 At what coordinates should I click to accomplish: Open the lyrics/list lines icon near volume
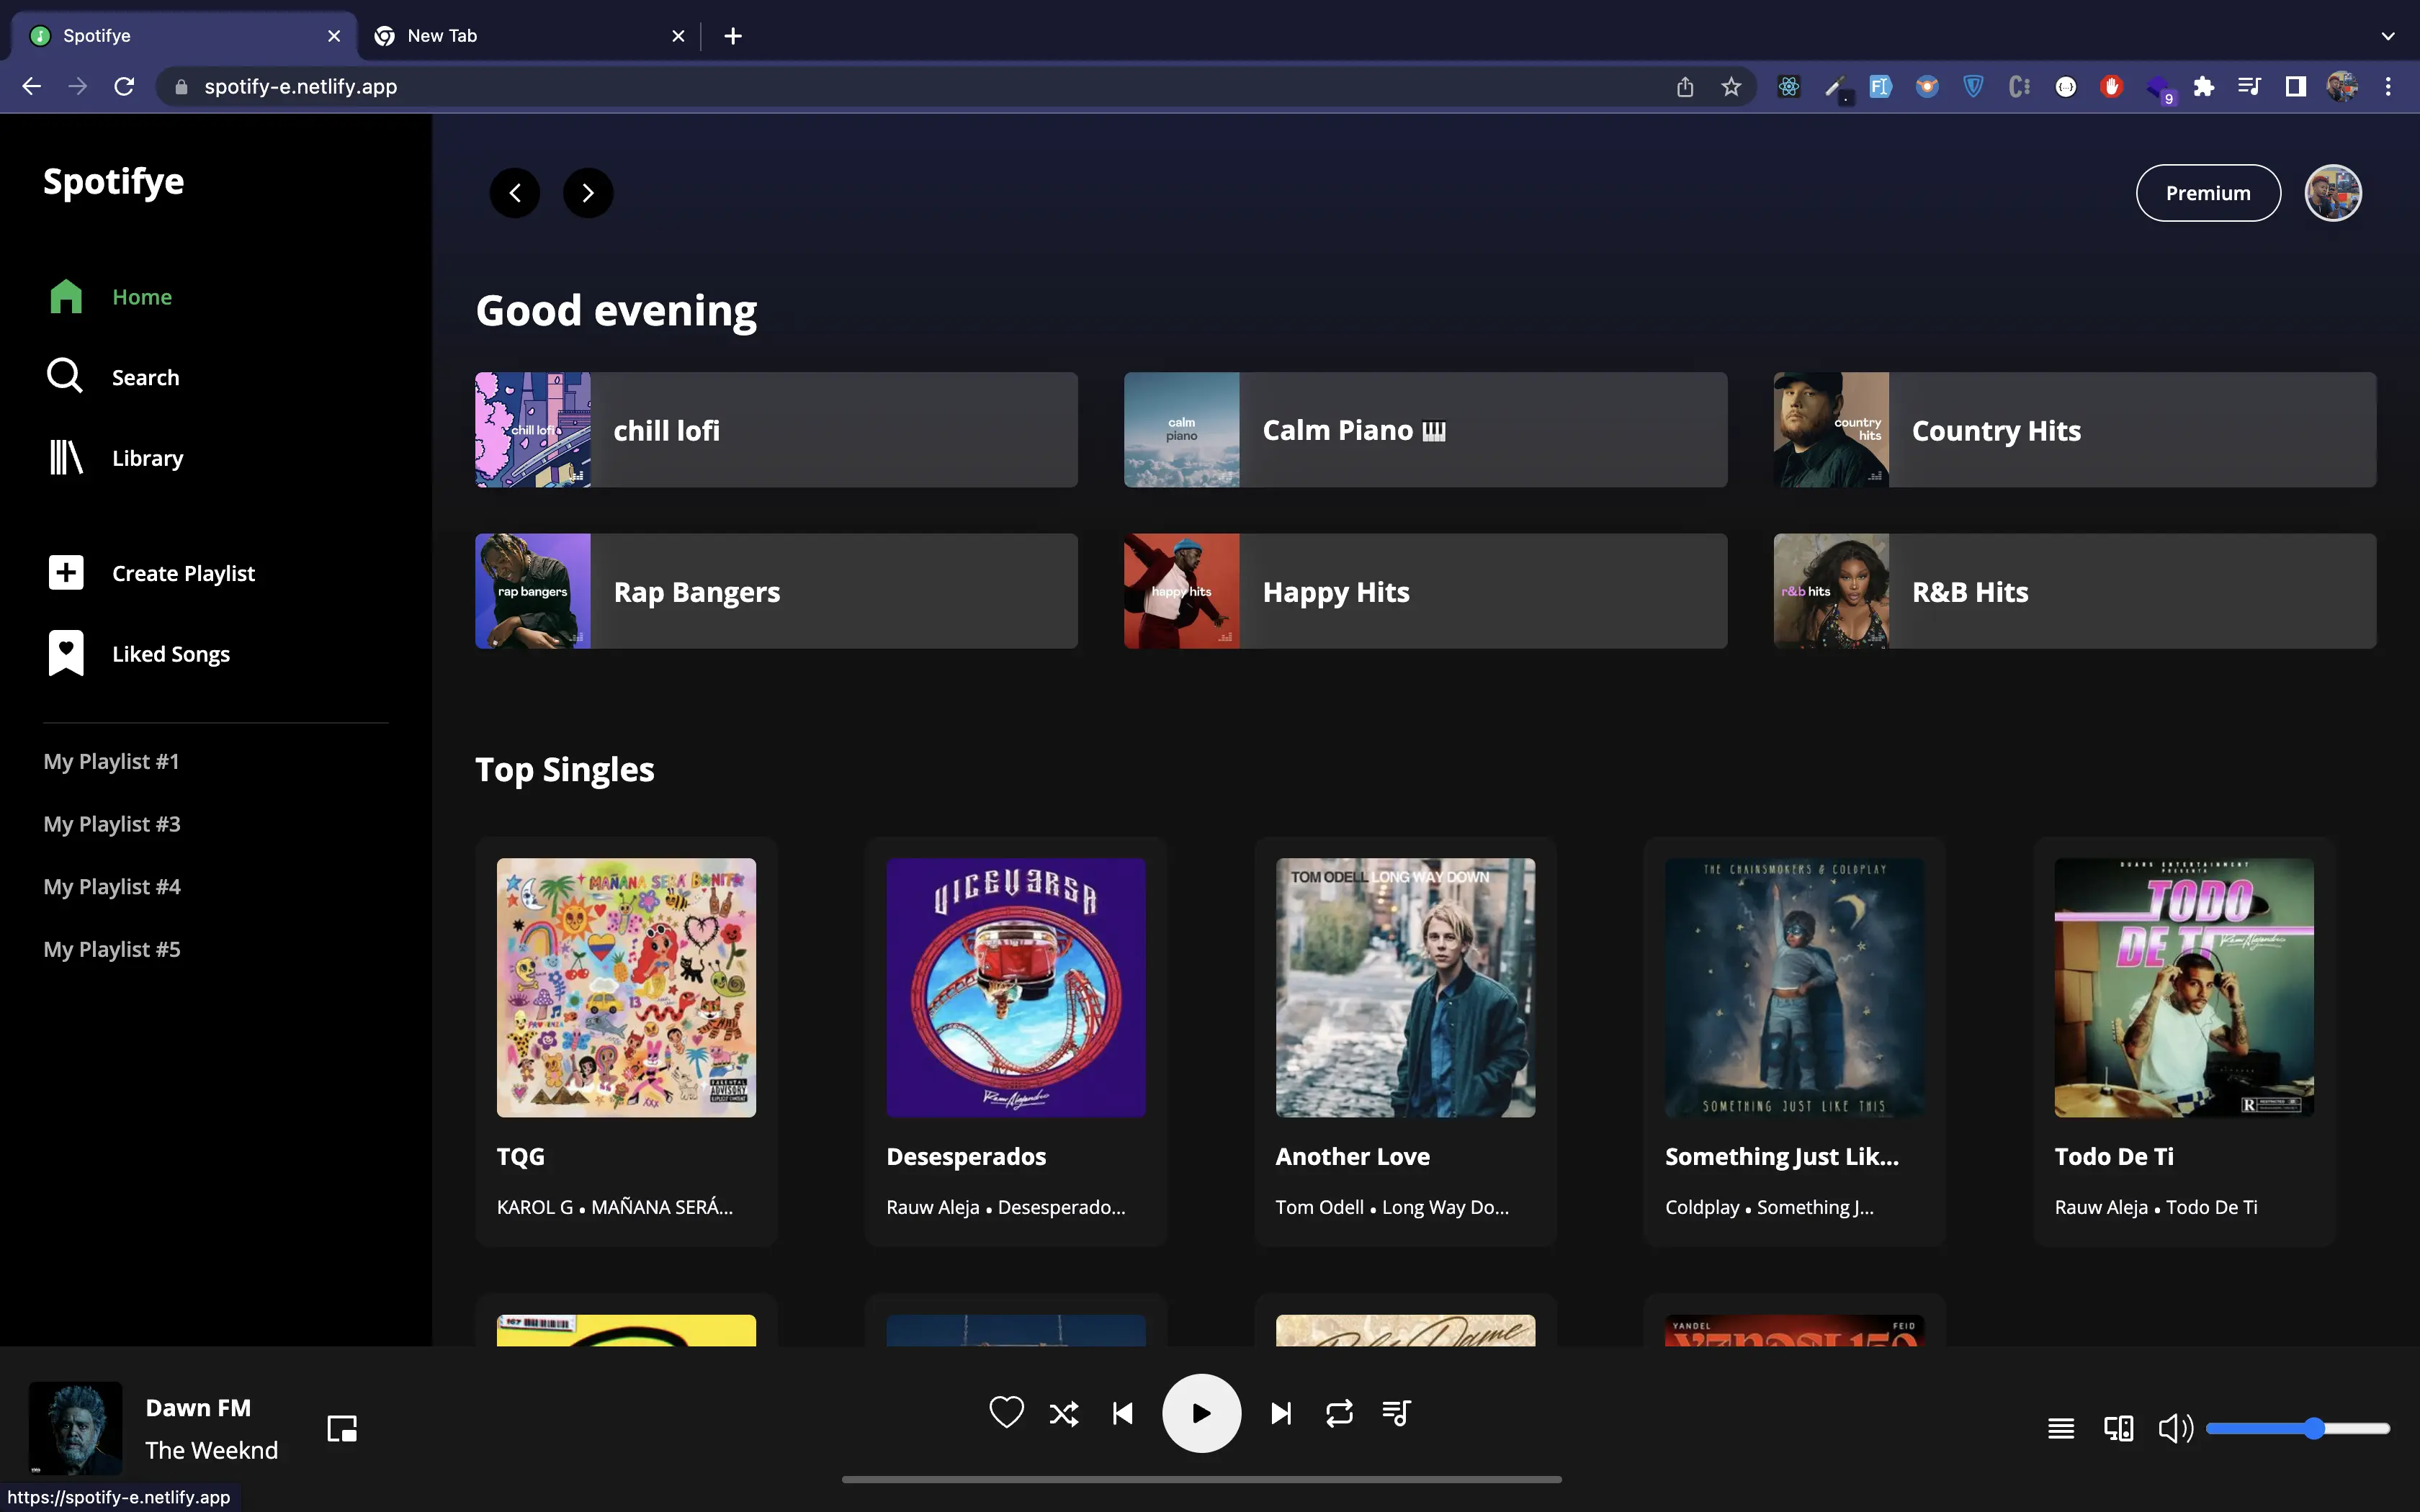(2061, 1429)
